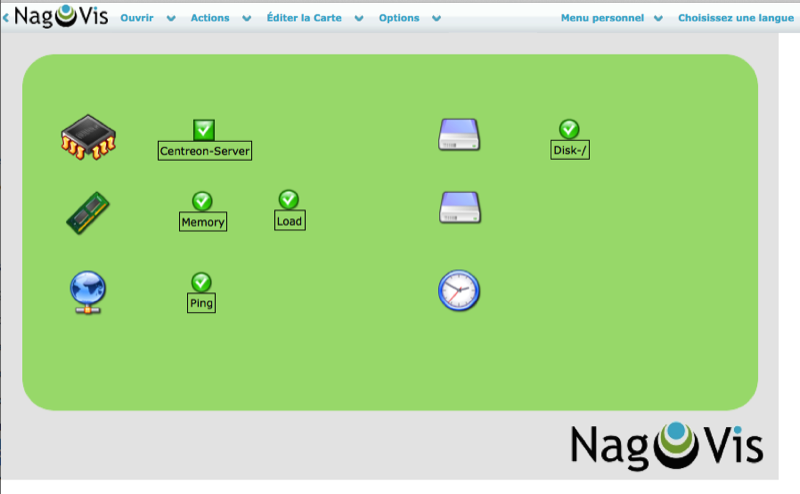Click the lower hard drive icon
800x494 pixels.
coord(460,208)
